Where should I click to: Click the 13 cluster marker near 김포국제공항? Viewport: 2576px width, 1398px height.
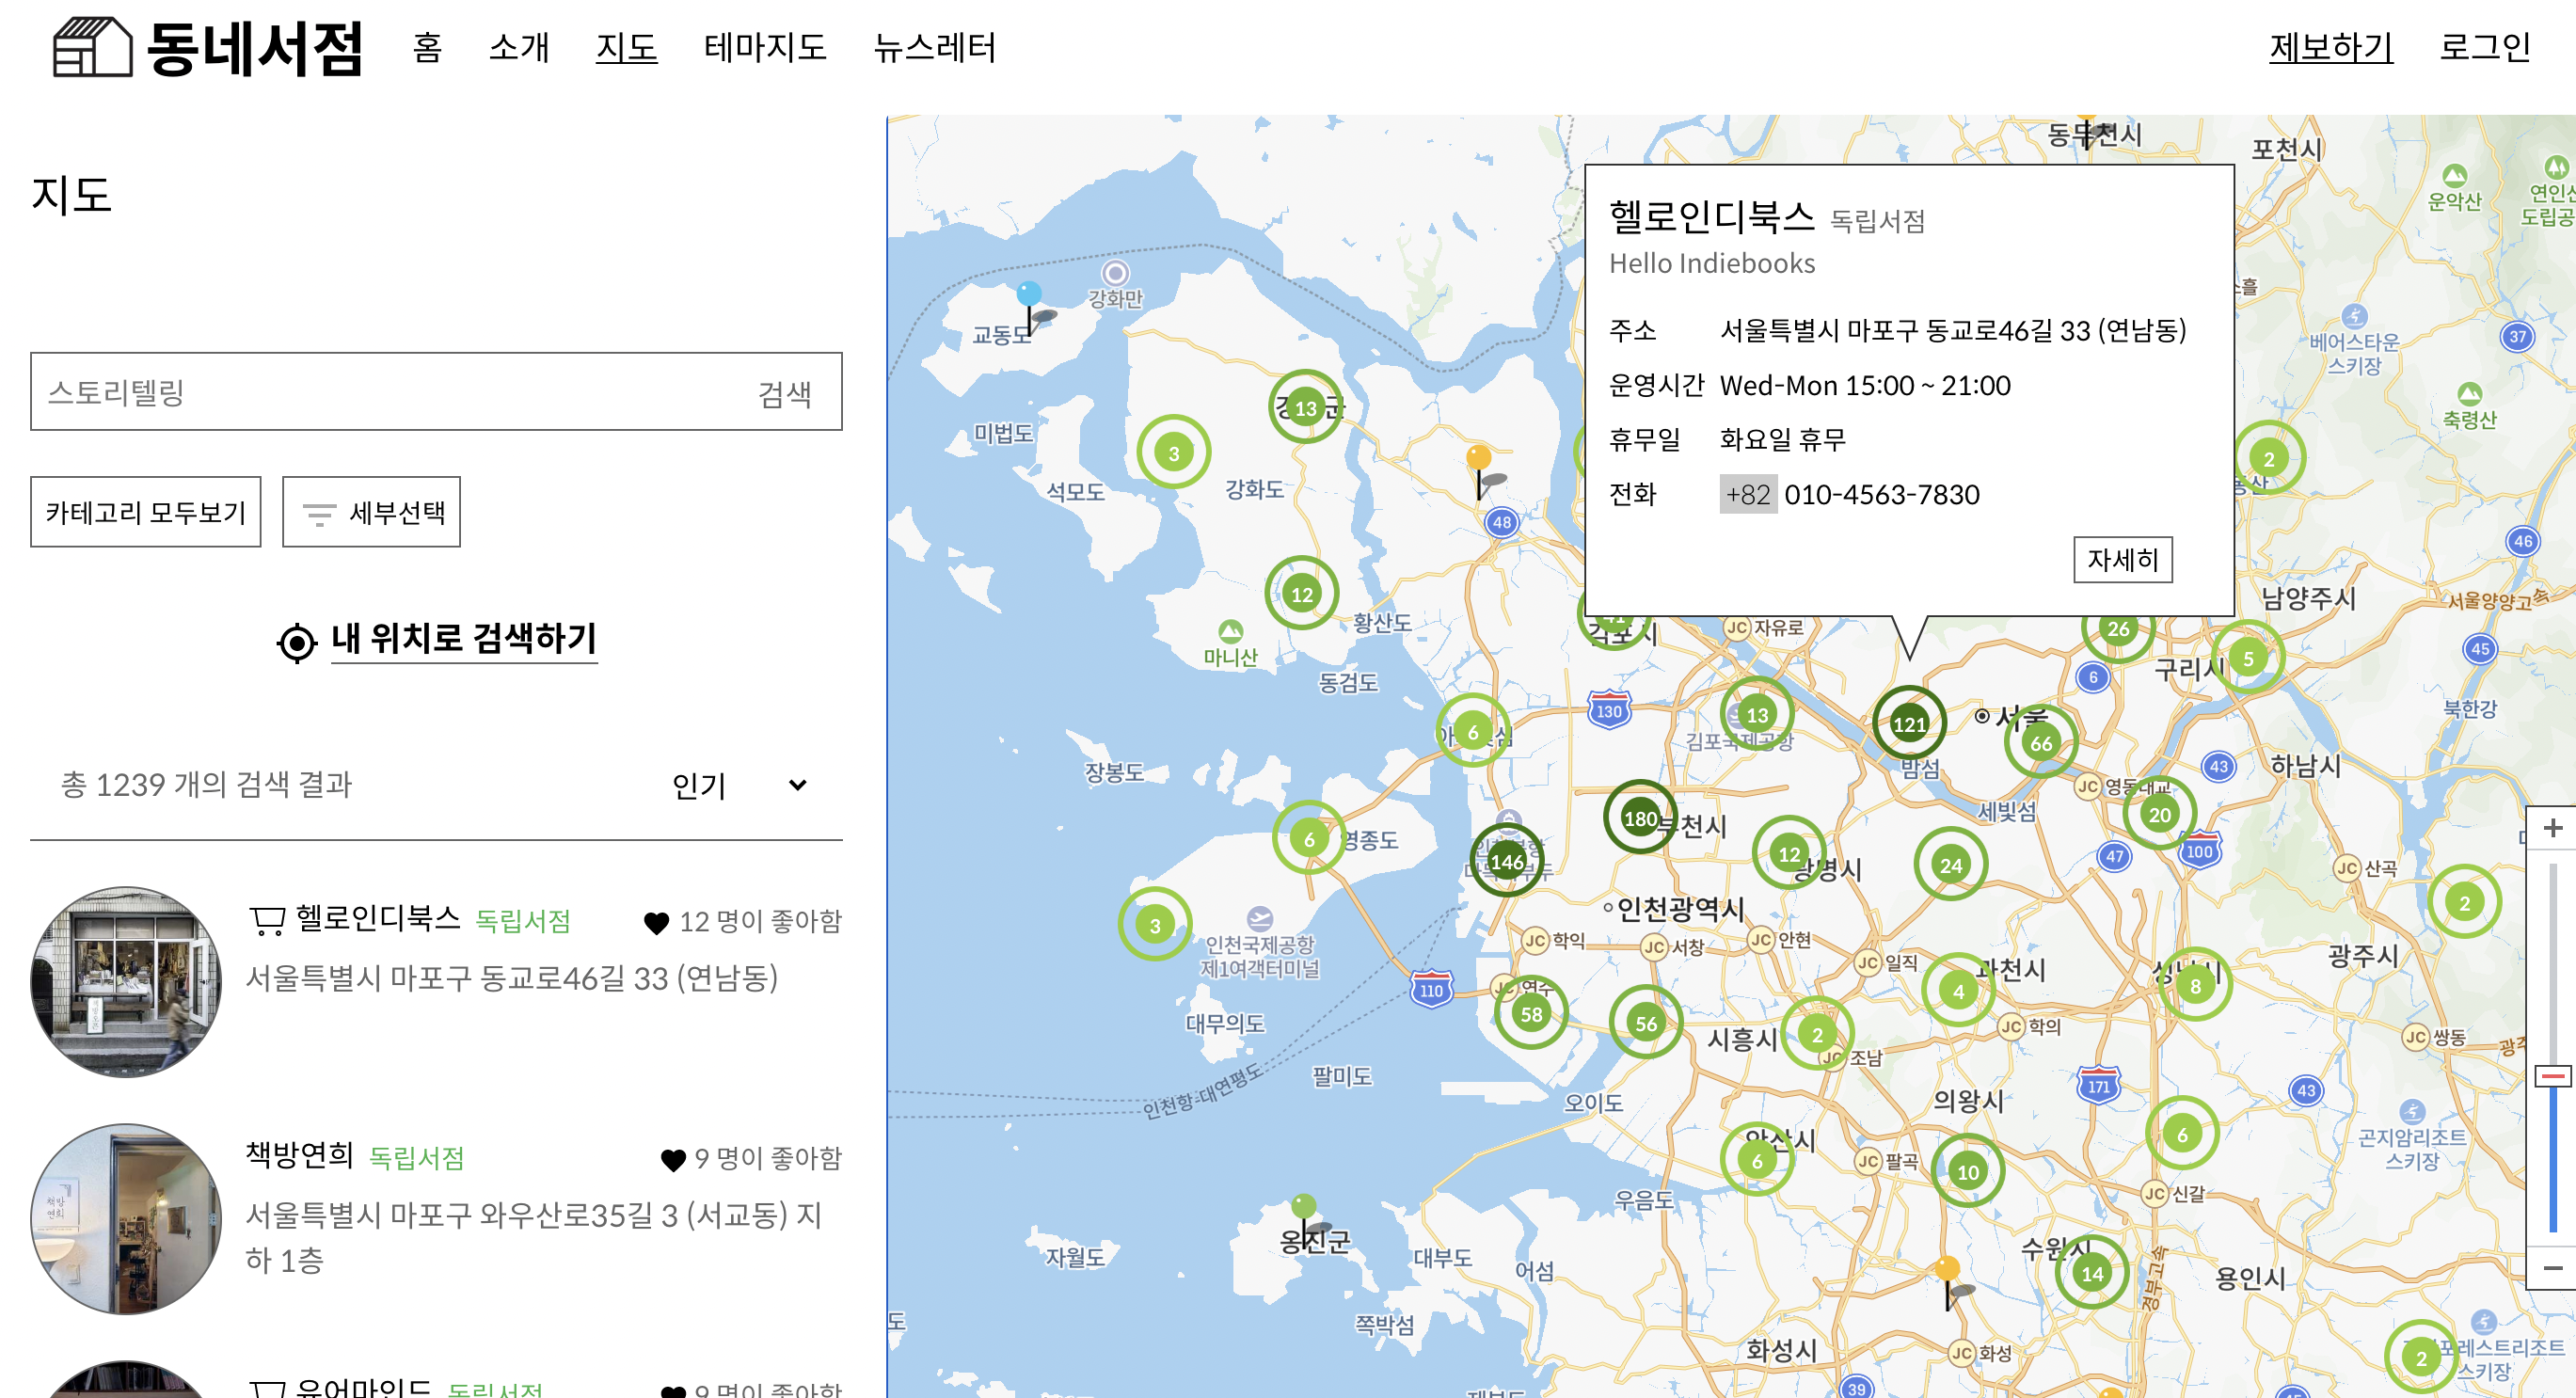(x=1757, y=713)
